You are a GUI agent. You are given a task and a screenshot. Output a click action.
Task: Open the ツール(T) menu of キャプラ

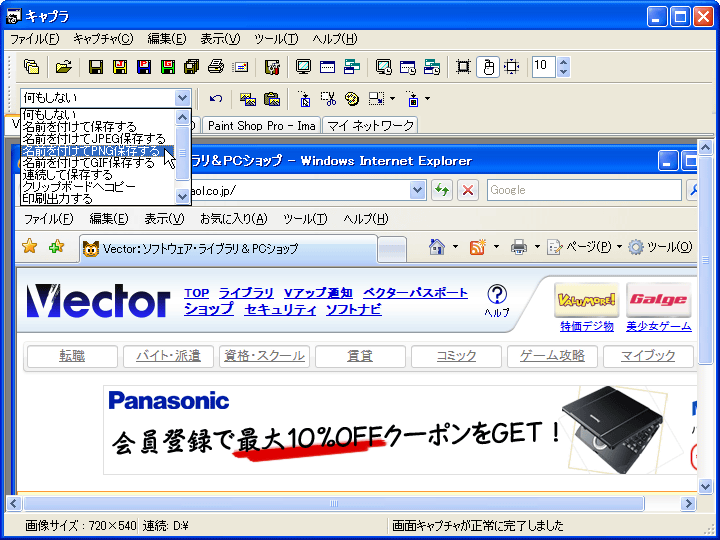pyautogui.click(x=276, y=39)
